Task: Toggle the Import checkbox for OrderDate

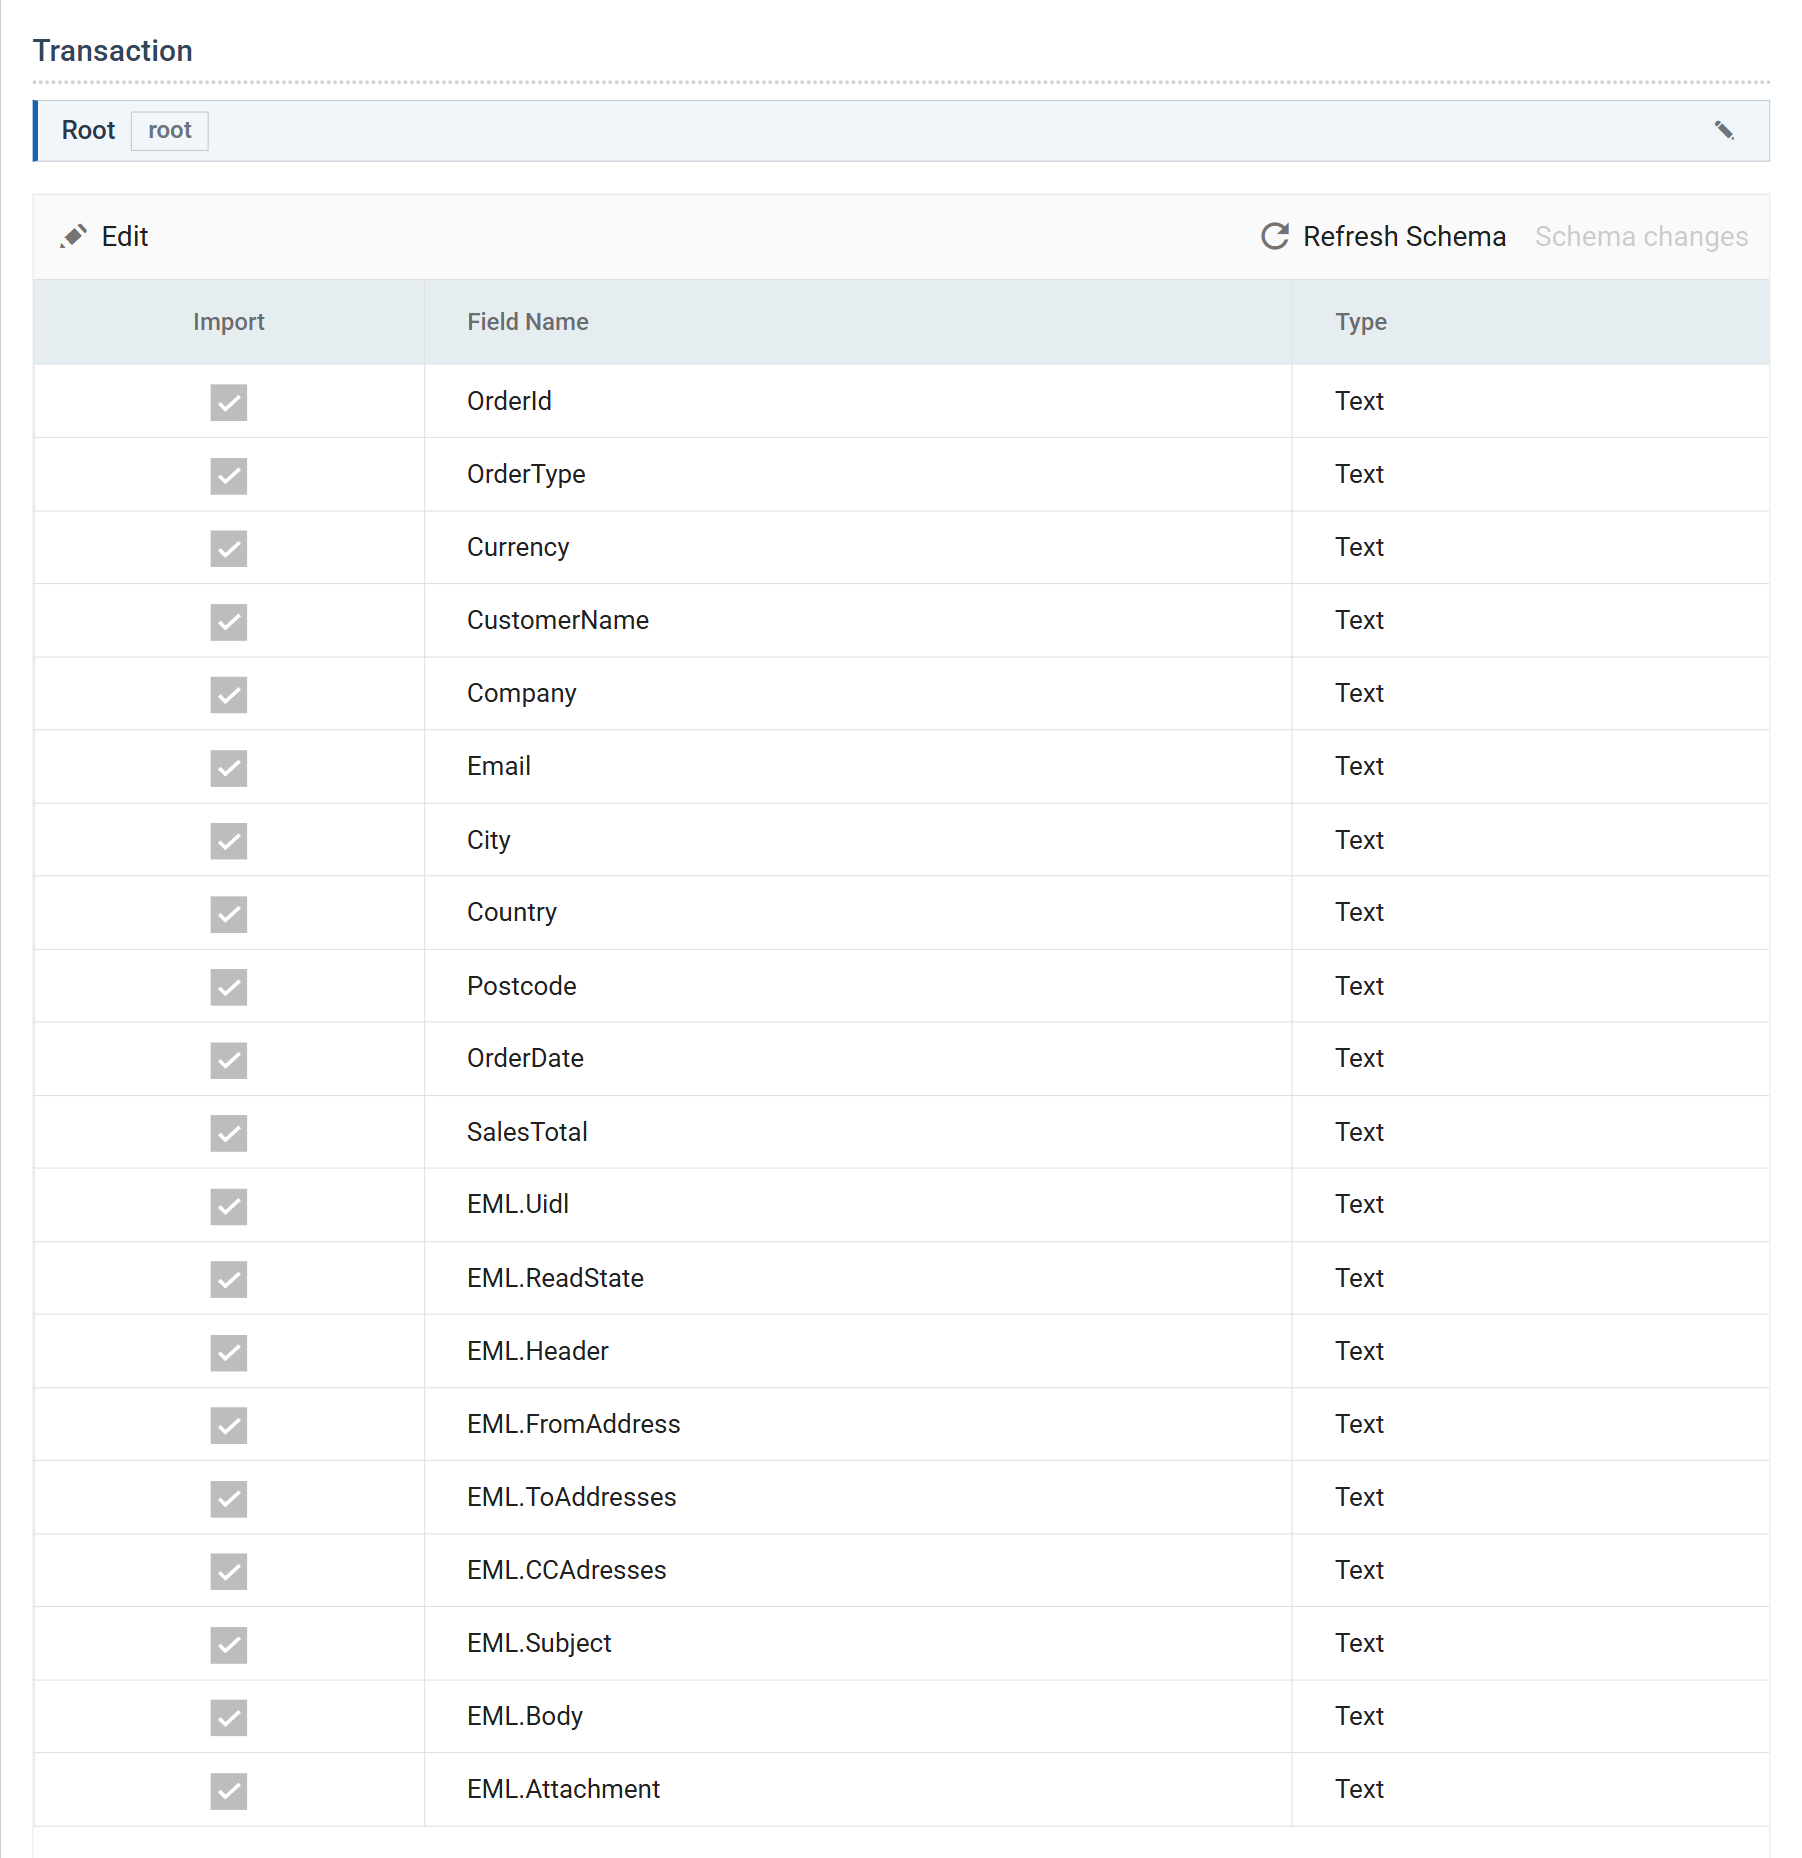Action: tap(229, 1059)
